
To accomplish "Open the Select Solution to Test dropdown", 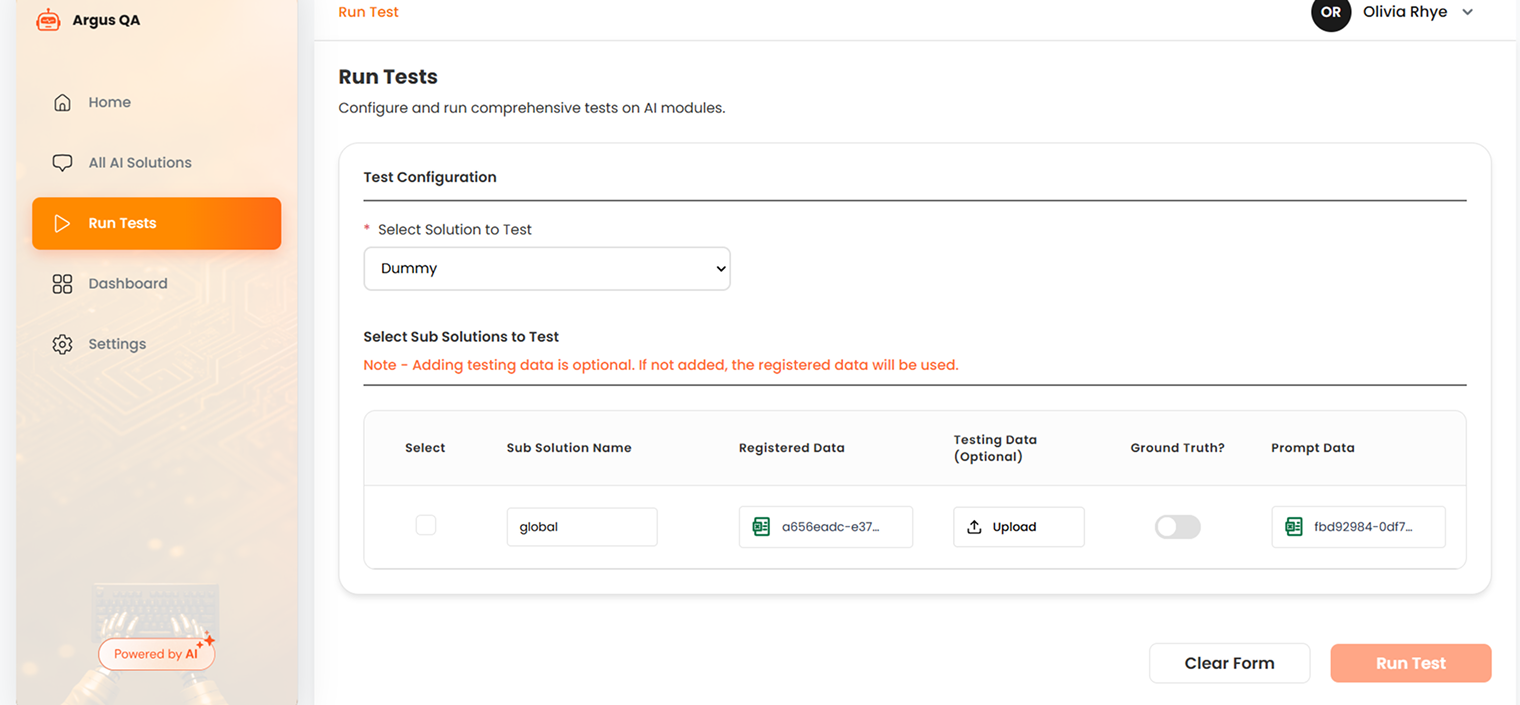I will (547, 269).
